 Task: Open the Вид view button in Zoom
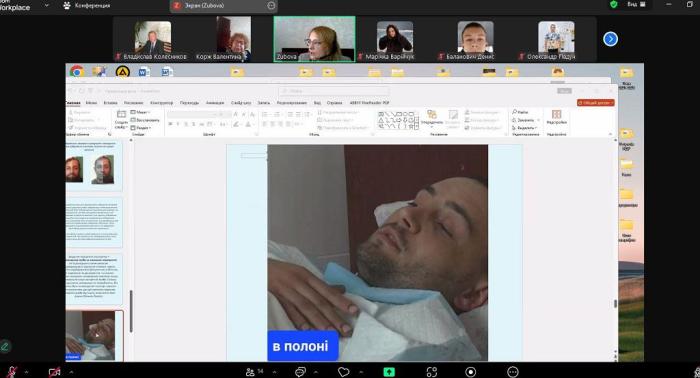click(x=636, y=4)
